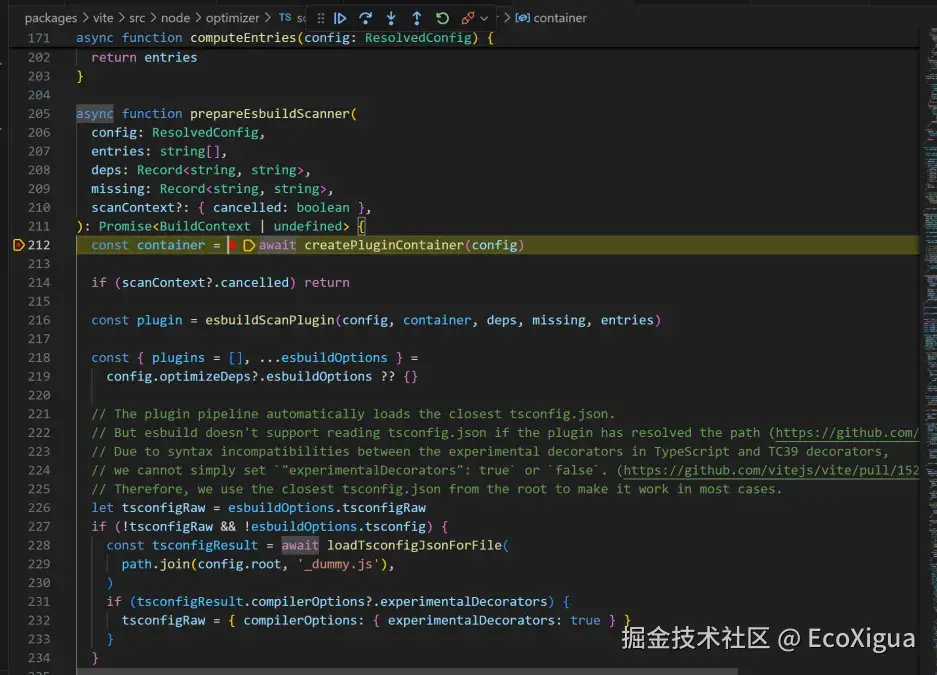Open the container symbol breadcrumb
This screenshot has width=937, height=675.
[560, 18]
